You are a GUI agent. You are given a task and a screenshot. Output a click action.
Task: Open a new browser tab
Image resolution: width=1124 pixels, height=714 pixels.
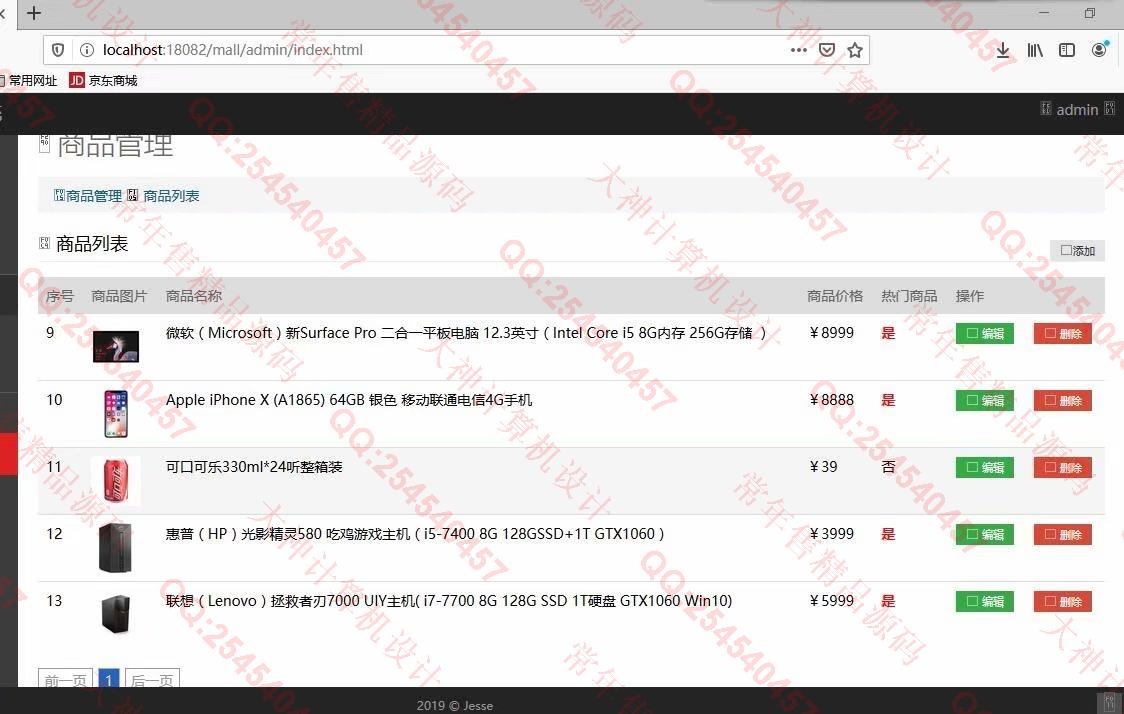[x=34, y=13]
